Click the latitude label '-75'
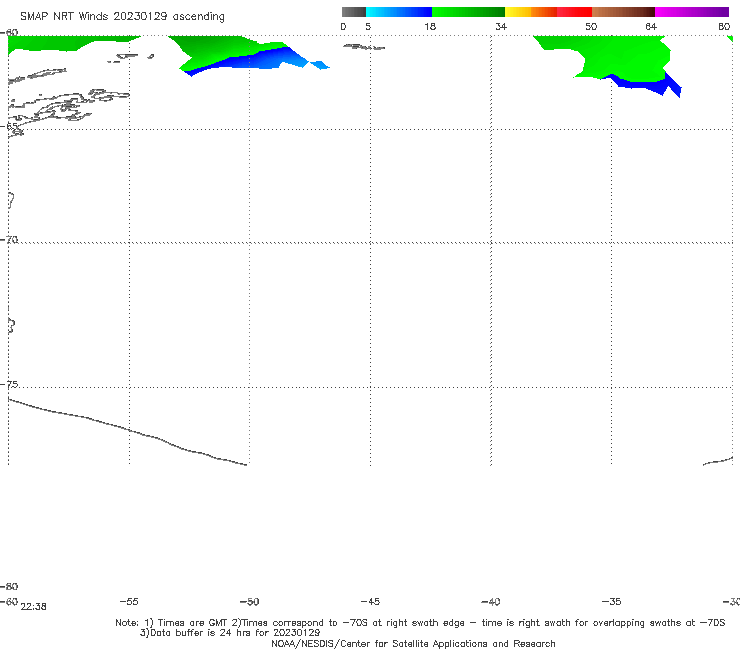Viewport: 740px width, 650px height. 9,385
